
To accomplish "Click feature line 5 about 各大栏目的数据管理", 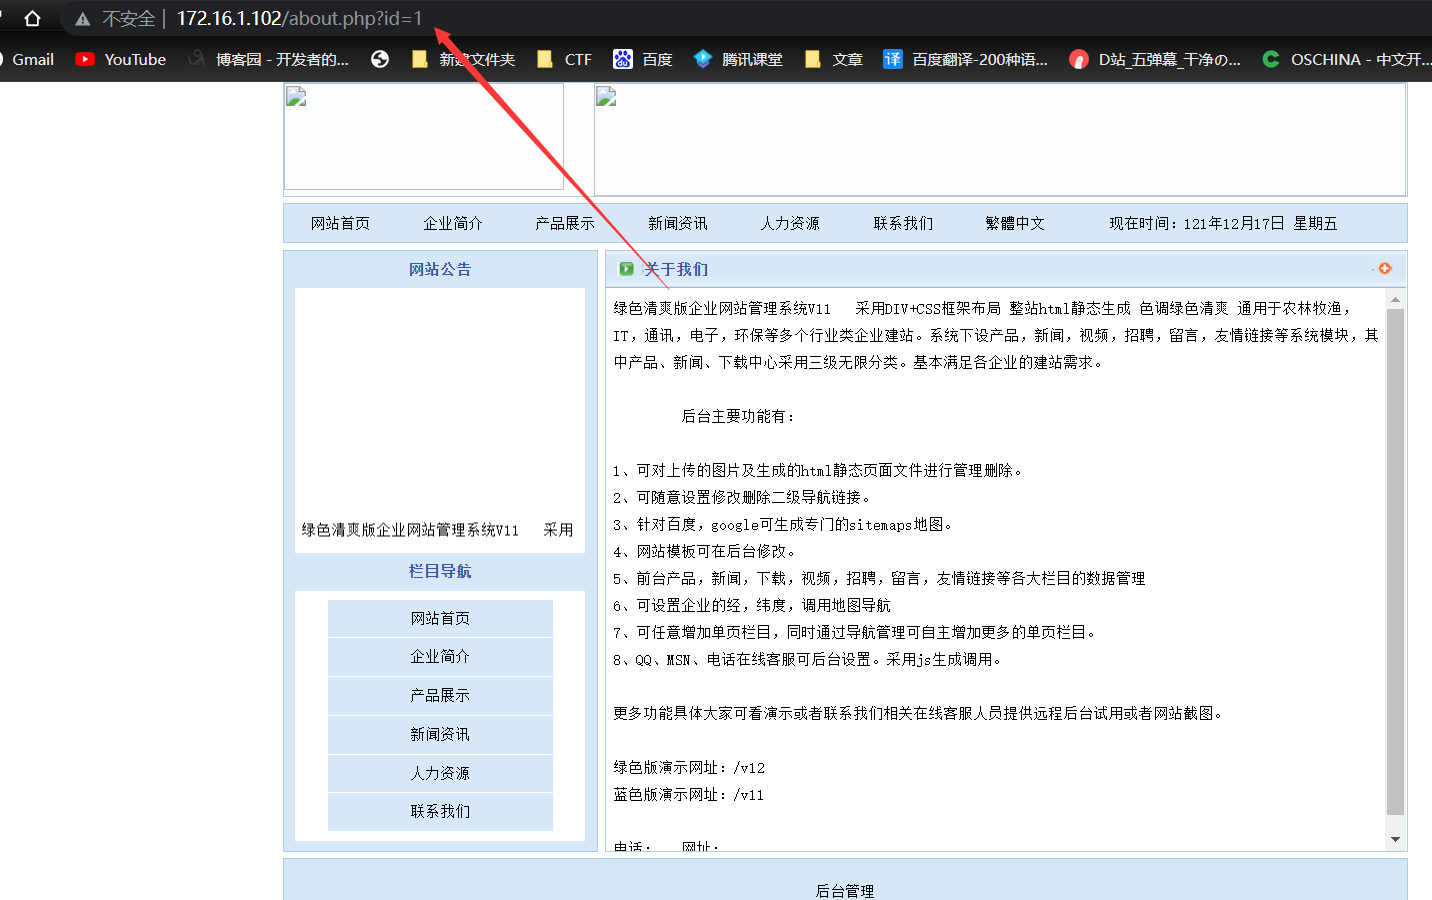I will pyautogui.click(x=880, y=578).
